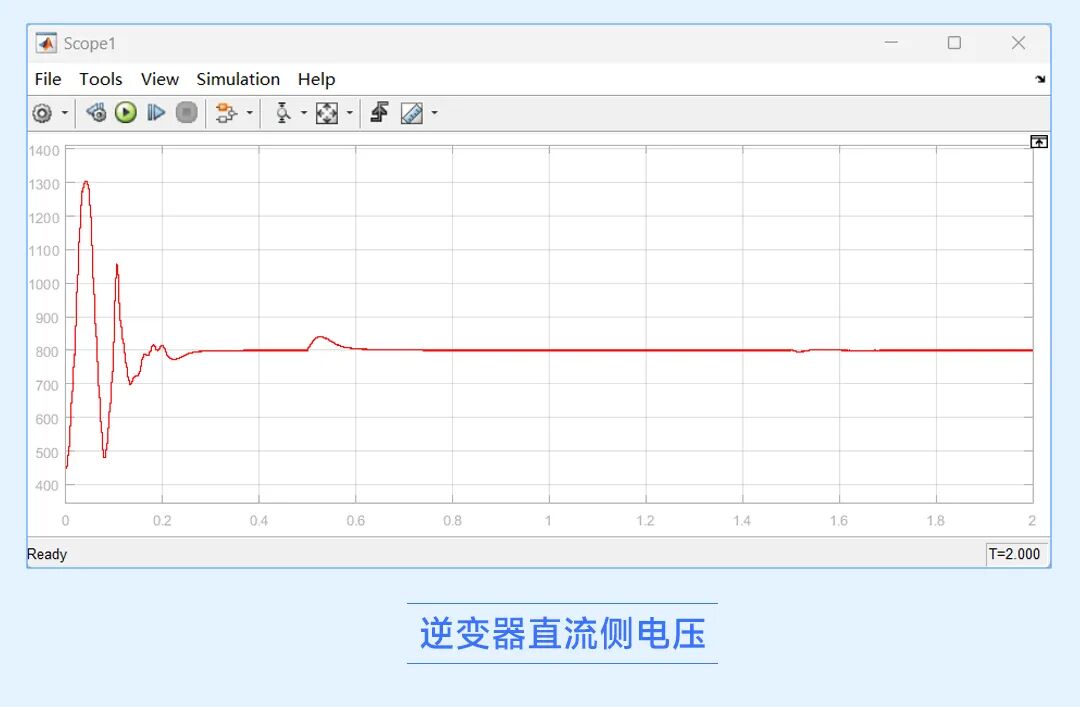The height and width of the screenshot is (707, 1080).
Task: Open Configuration Properties gear icon
Action: [42, 113]
